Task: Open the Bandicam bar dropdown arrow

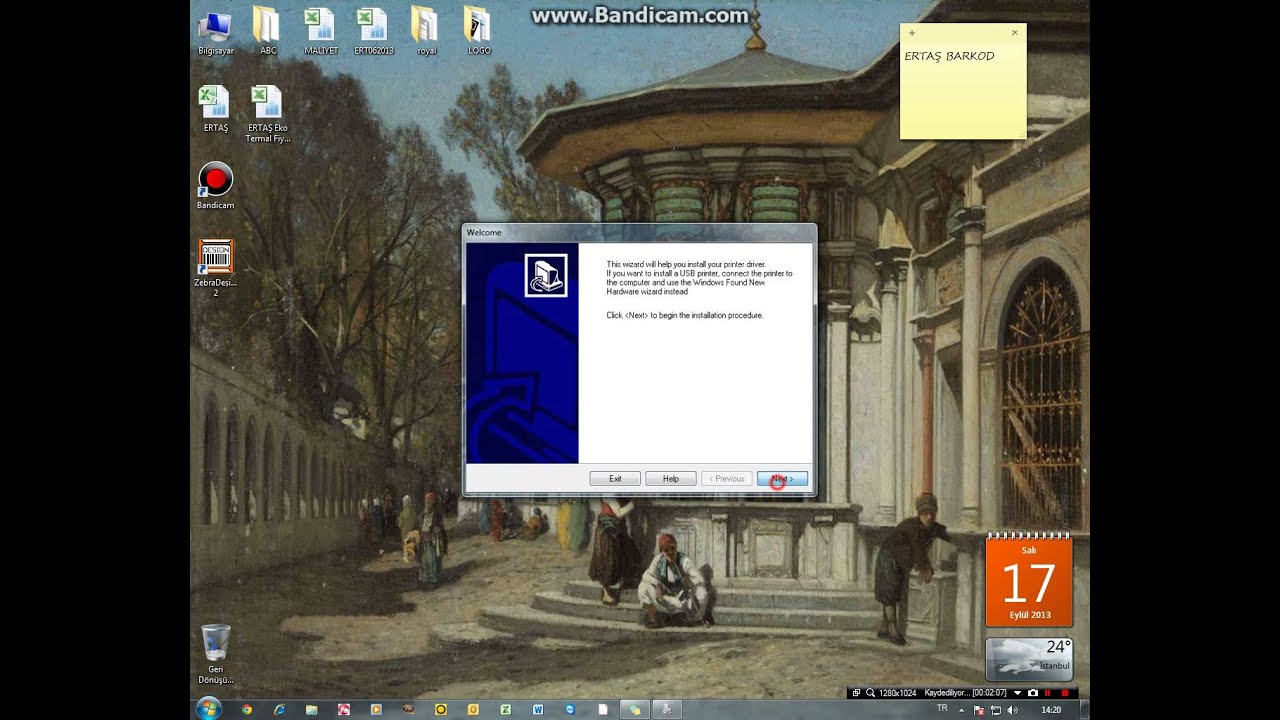Action: point(1018,693)
